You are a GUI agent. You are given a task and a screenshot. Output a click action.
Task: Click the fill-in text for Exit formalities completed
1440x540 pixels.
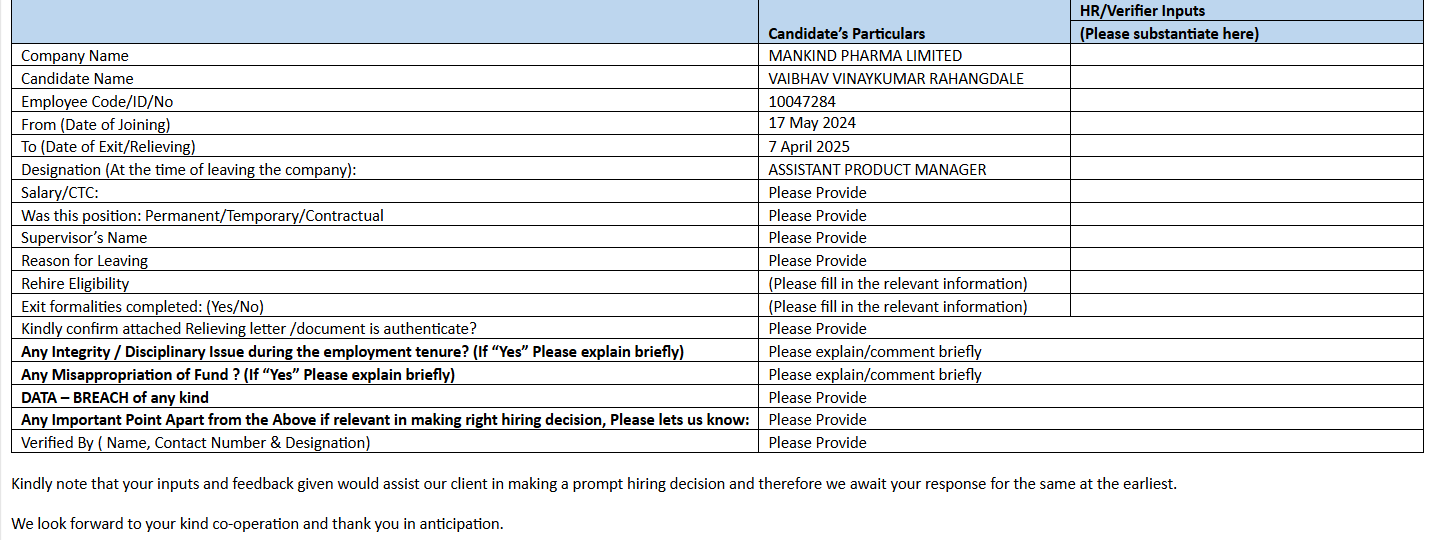point(897,307)
